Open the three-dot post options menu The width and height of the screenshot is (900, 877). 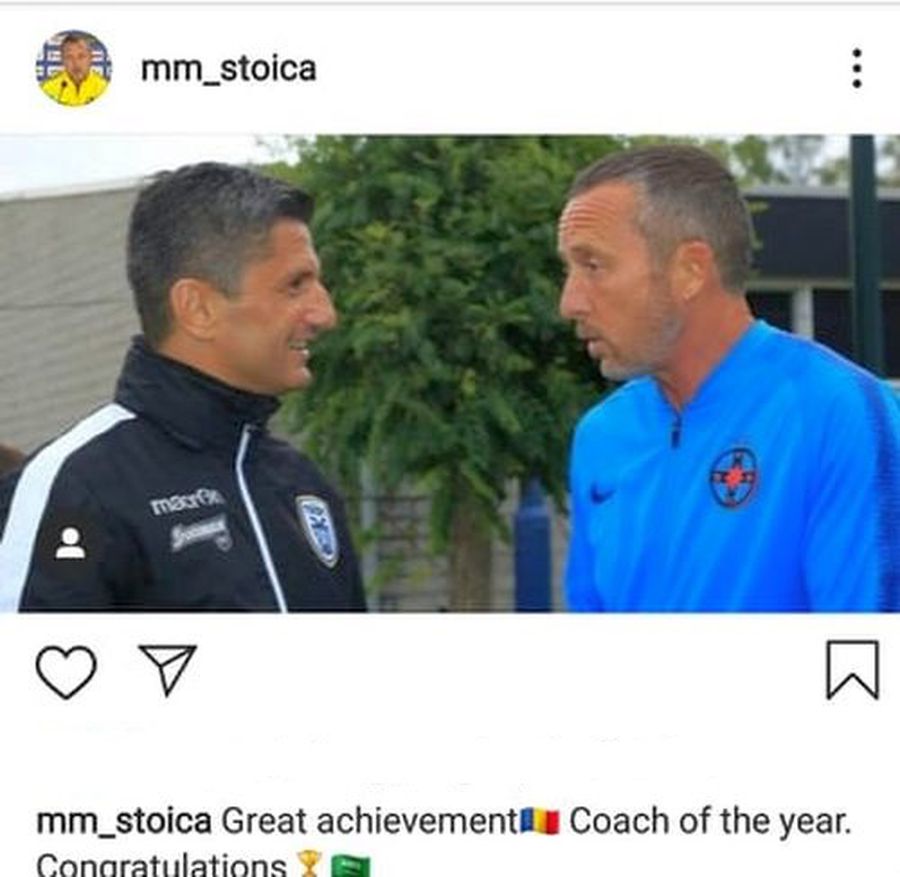click(856, 68)
